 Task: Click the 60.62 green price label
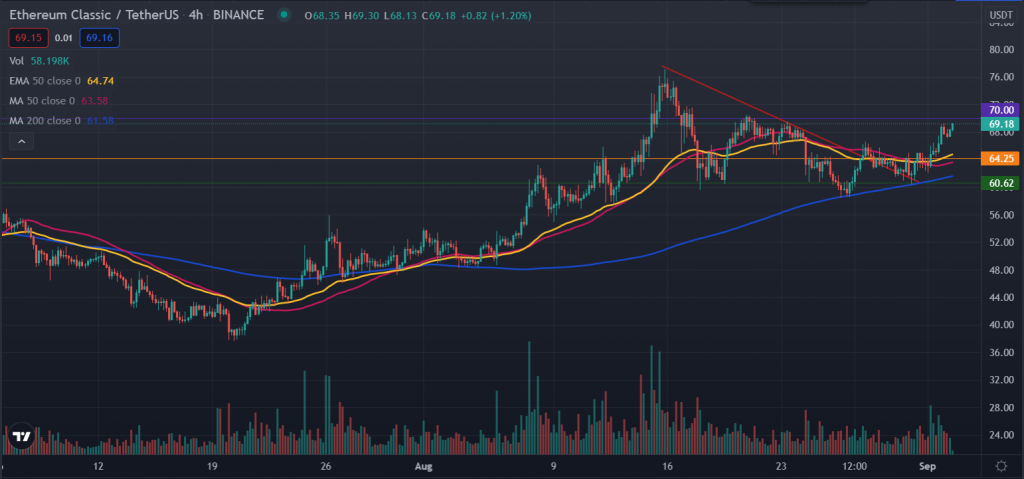(1000, 184)
